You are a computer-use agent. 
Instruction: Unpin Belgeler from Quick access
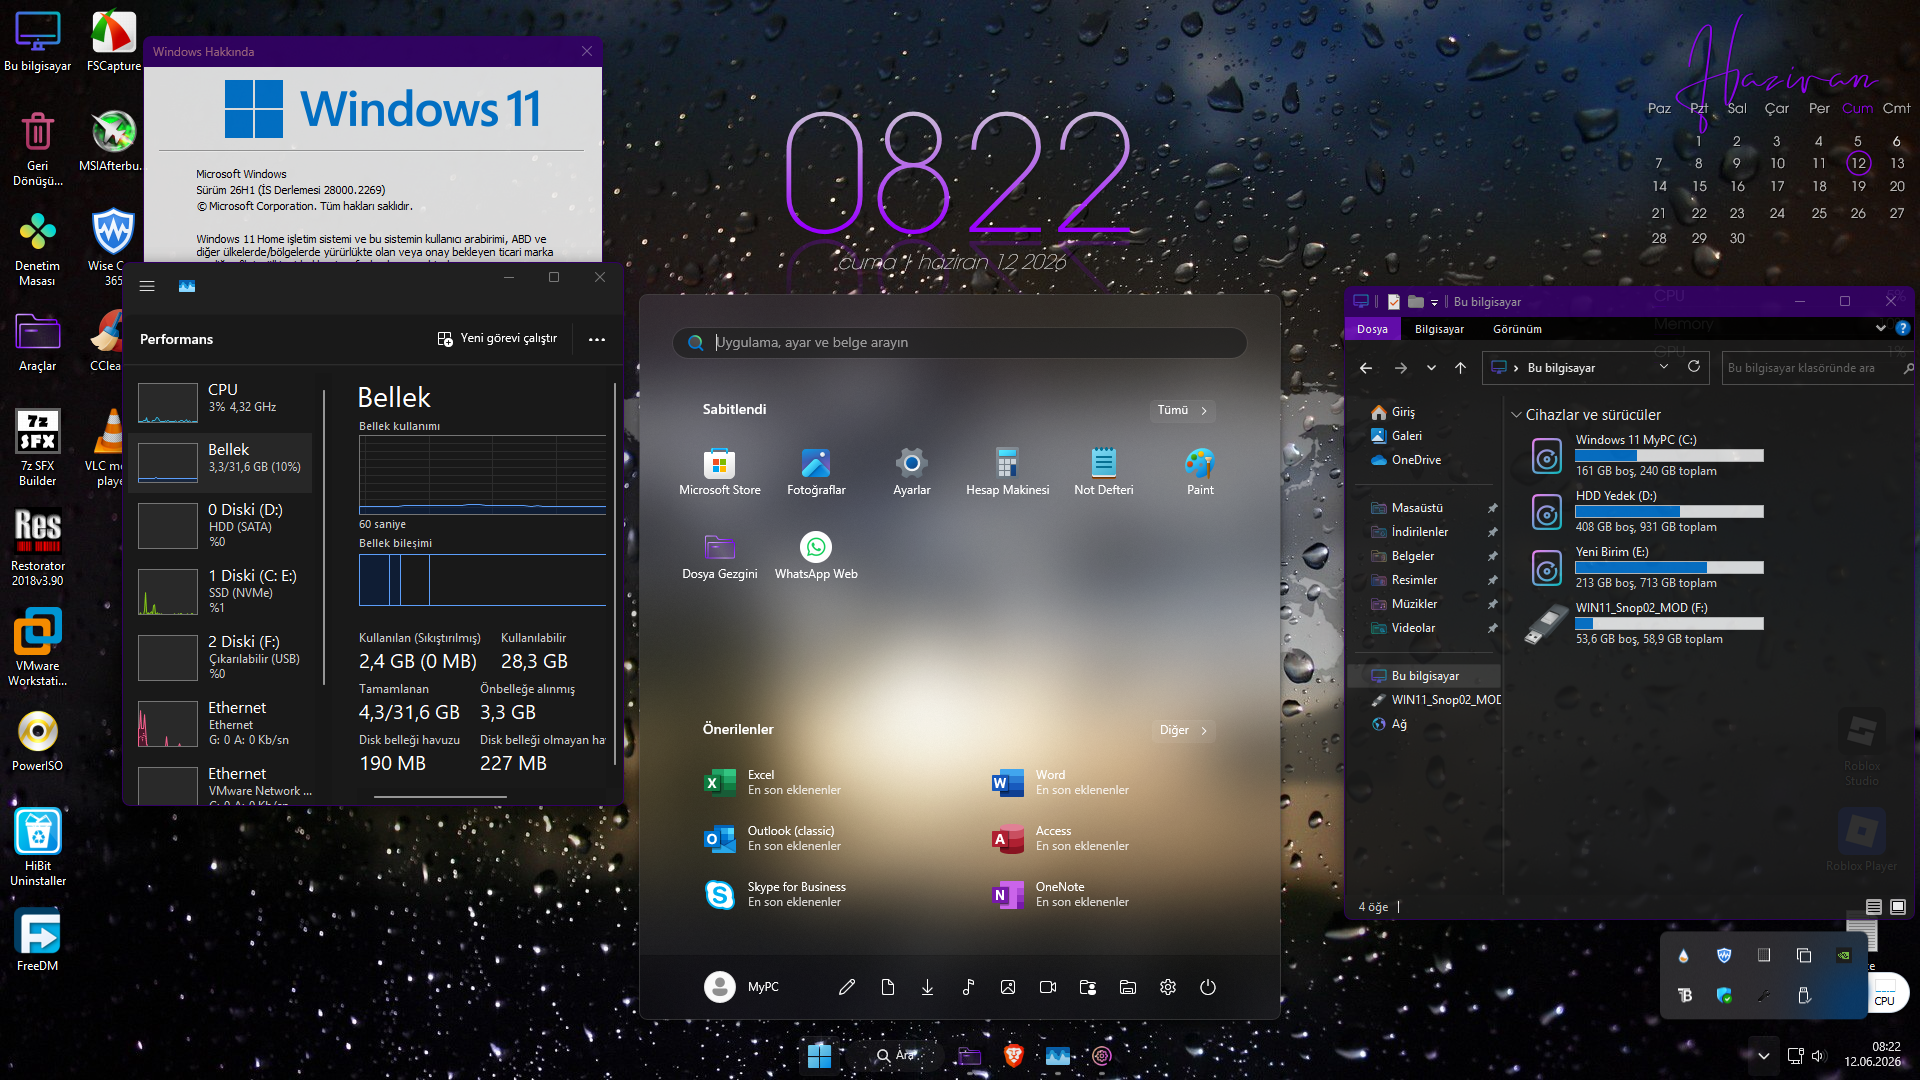point(1493,556)
